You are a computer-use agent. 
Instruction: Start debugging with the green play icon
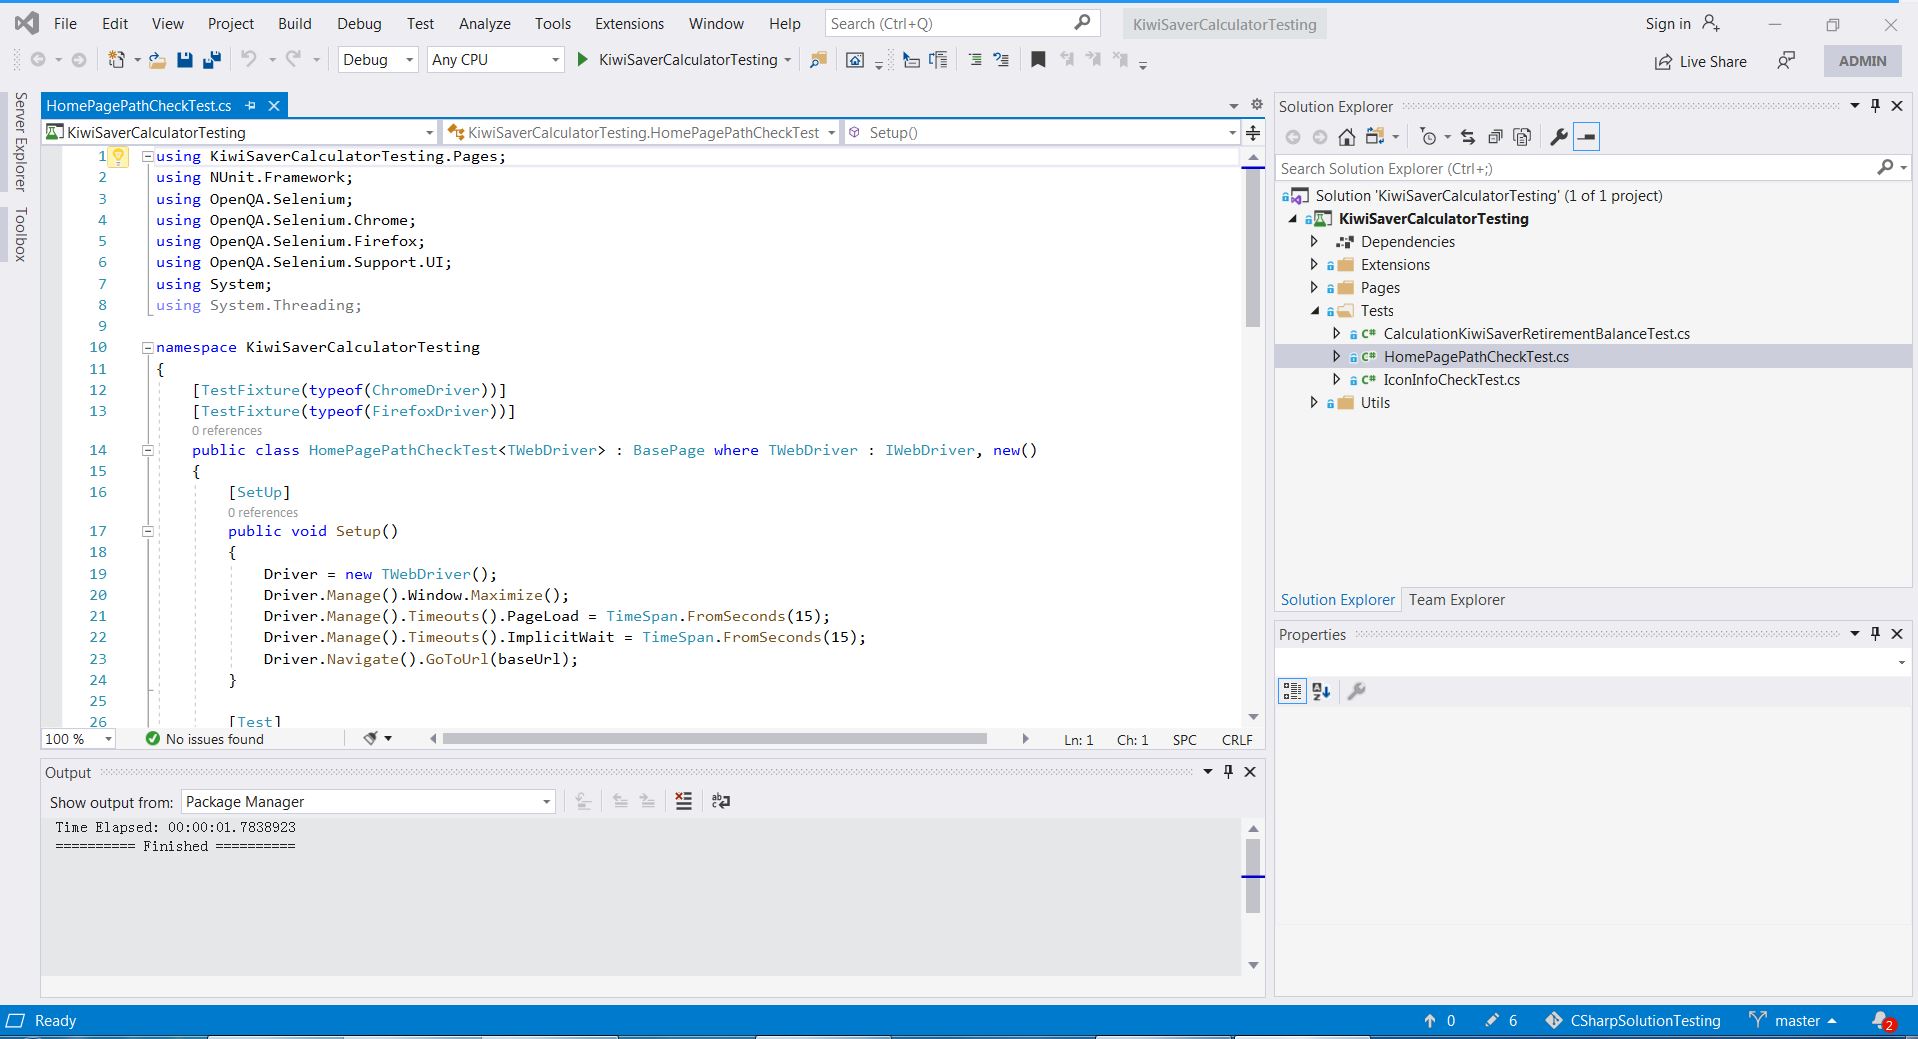583,60
